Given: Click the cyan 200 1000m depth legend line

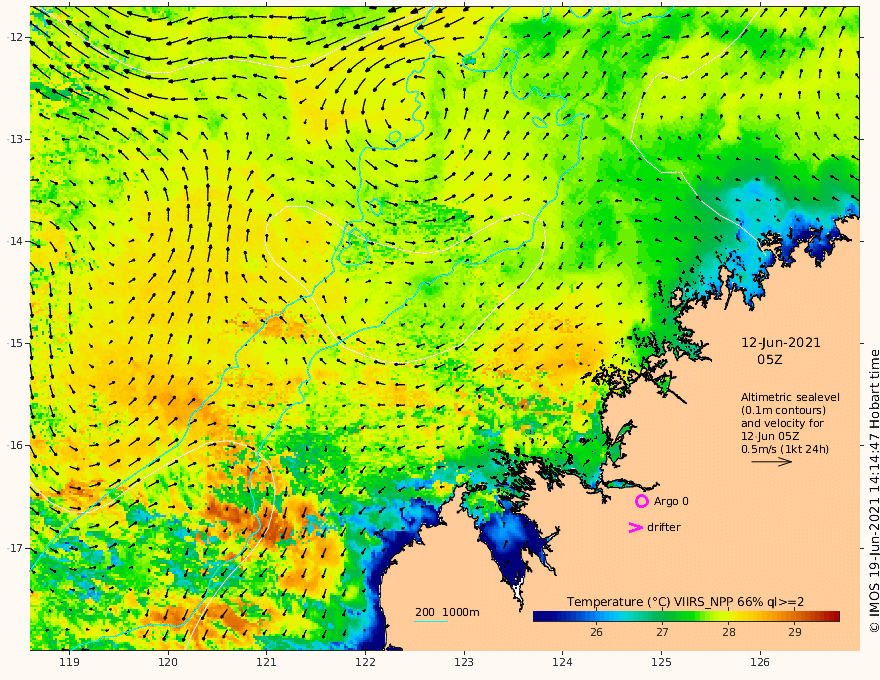Looking at the screenshot, I should (431, 621).
